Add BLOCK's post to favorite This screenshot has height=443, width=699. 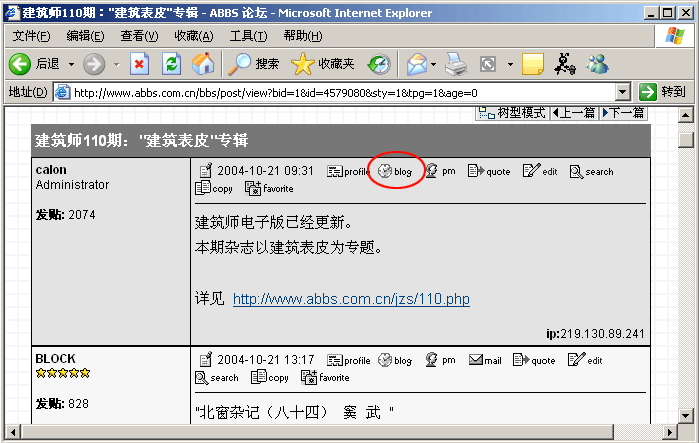tap(325, 377)
